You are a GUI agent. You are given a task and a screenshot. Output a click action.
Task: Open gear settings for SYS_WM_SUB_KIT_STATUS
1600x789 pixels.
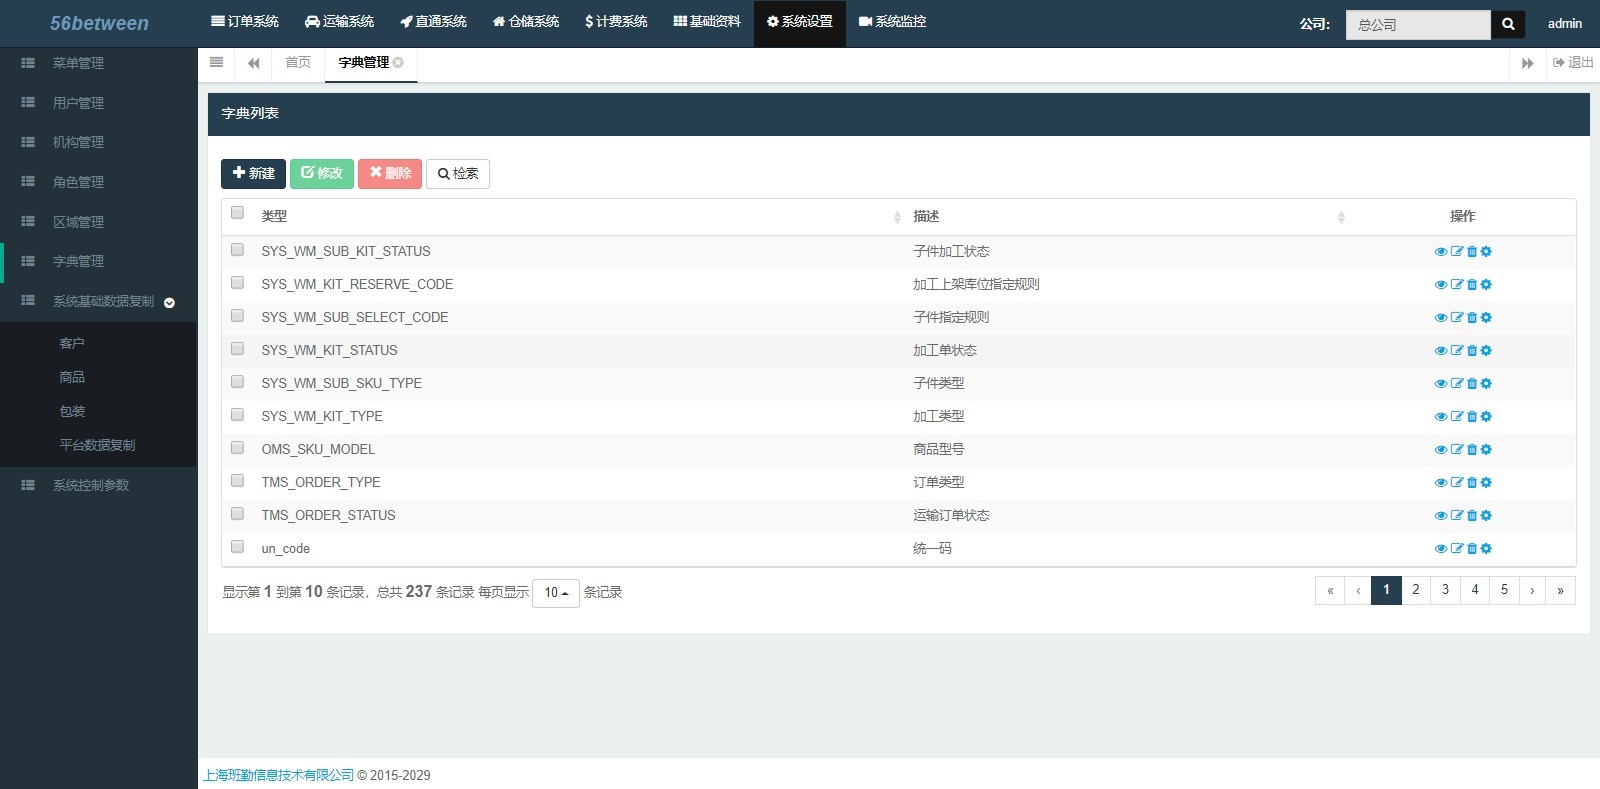click(1486, 252)
